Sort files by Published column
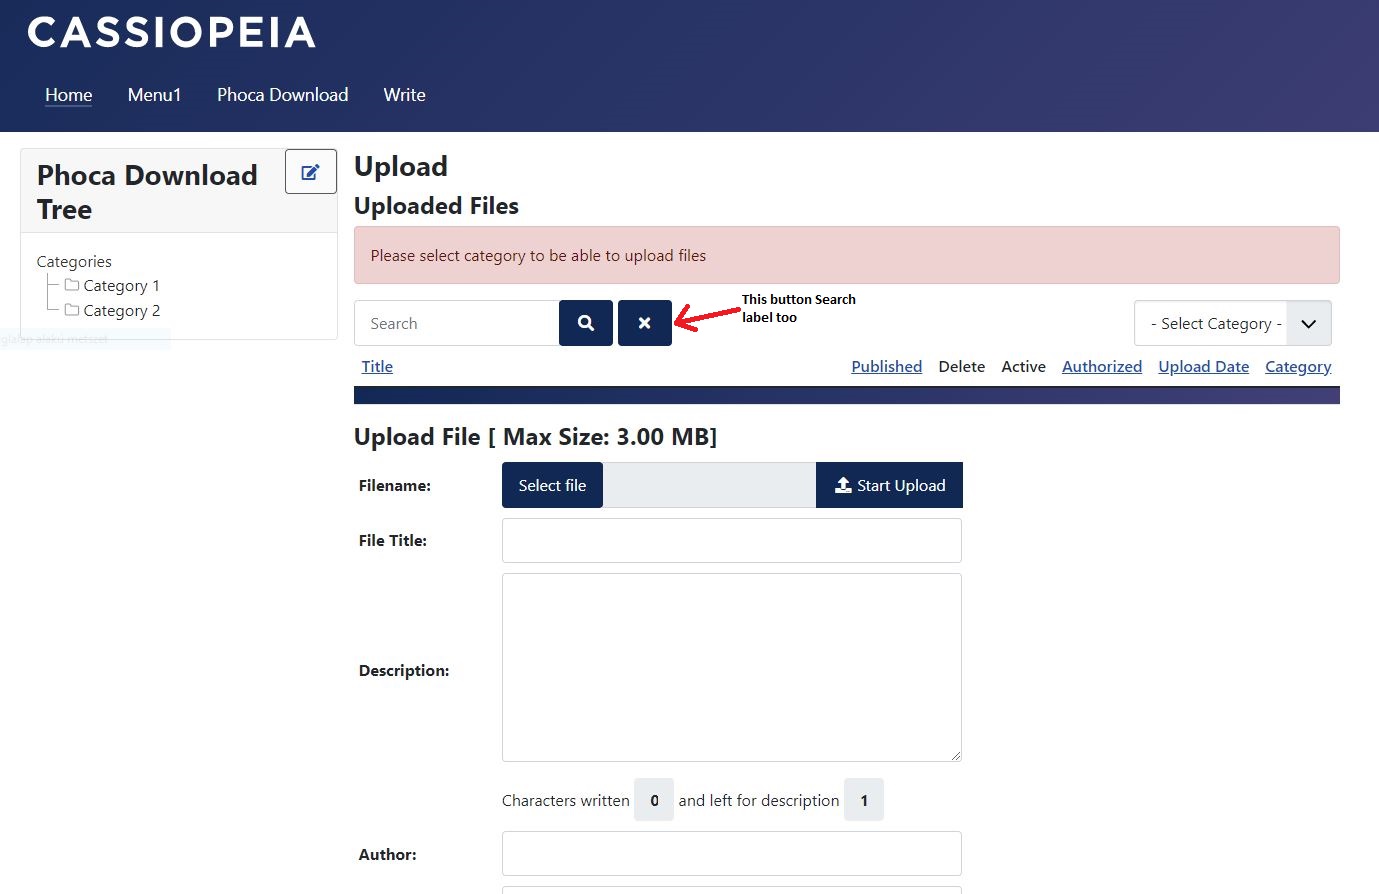 tap(886, 366)
